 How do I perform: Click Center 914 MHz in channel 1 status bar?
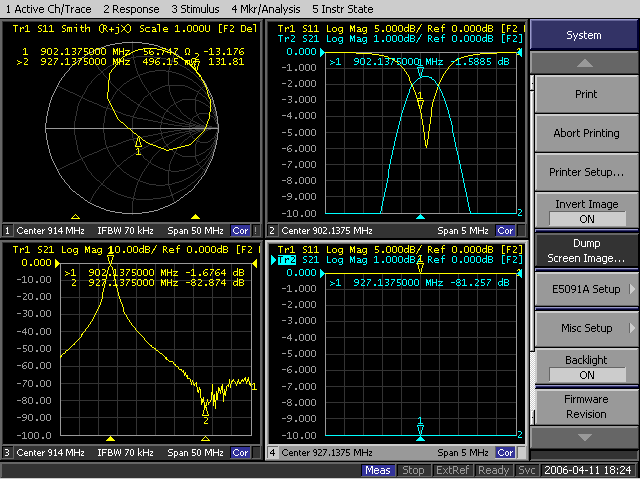tap(50, 231)
